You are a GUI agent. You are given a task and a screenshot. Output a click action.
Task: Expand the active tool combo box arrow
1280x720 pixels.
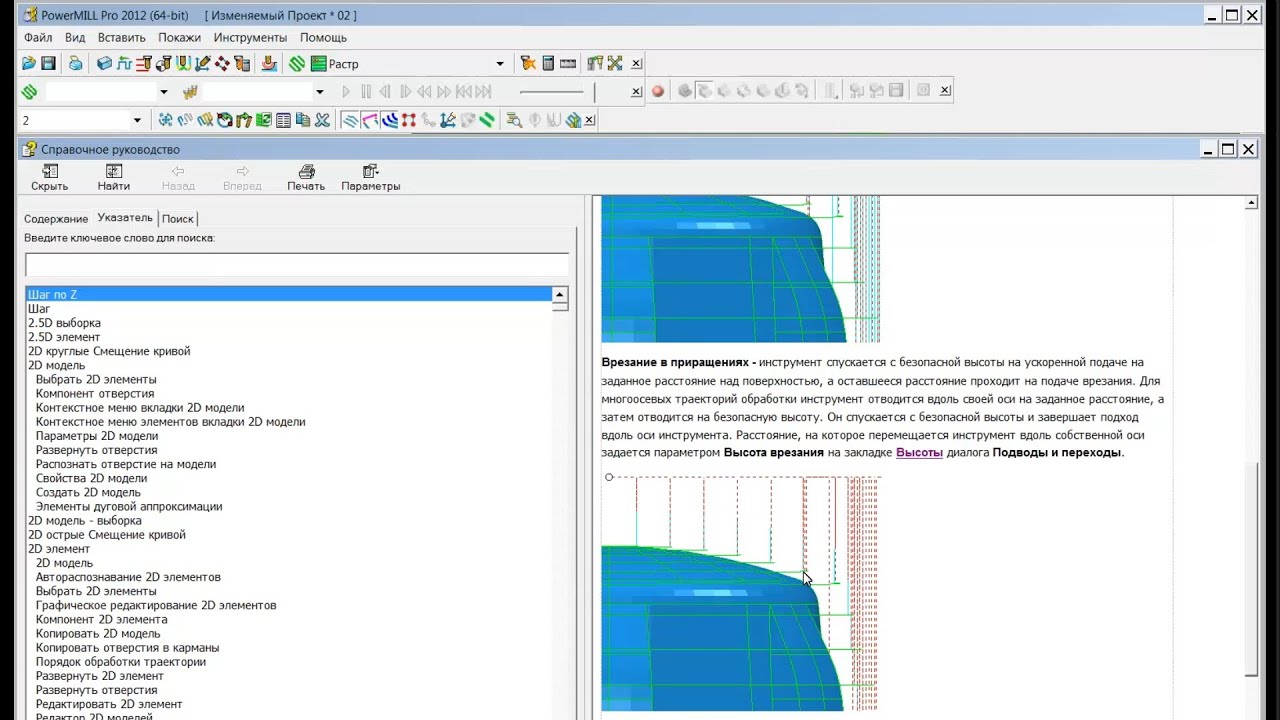click(319, 92)
